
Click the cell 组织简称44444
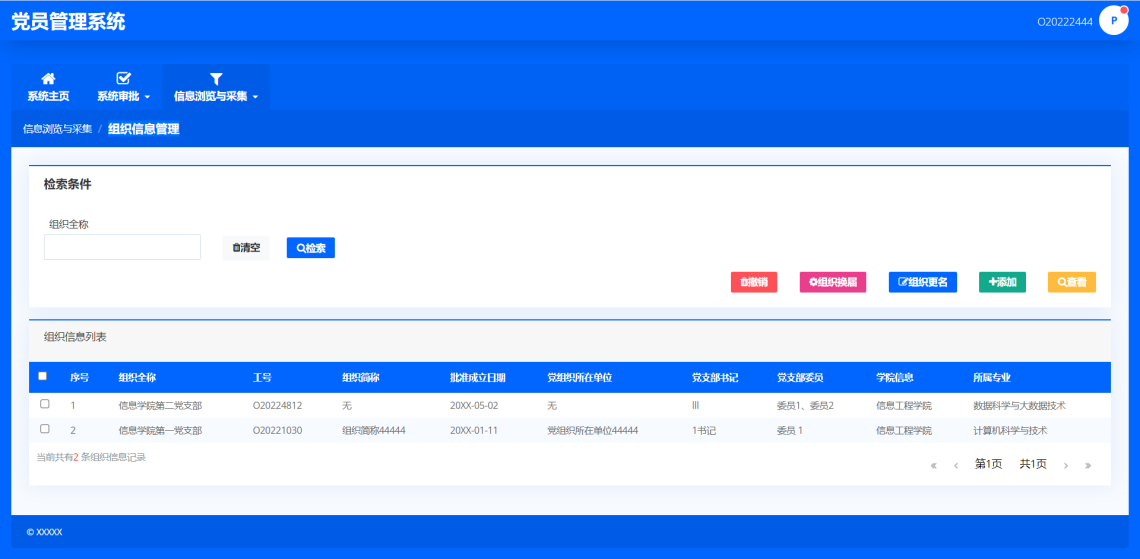click(374, 430)
